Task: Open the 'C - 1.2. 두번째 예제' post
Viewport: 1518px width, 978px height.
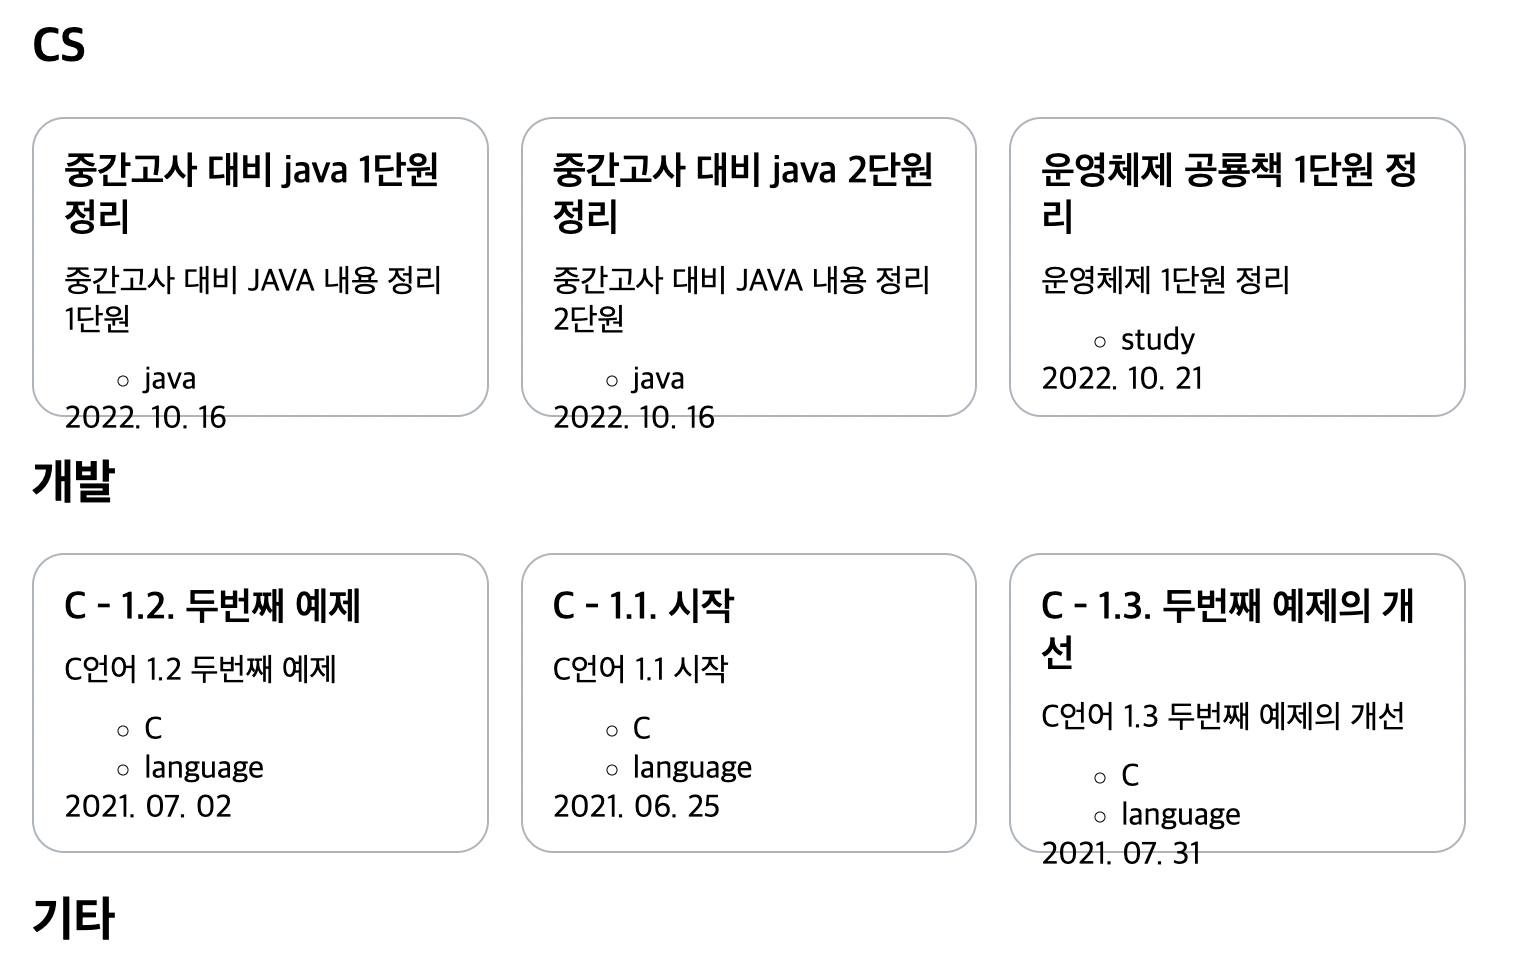Action: click(212, 606)
